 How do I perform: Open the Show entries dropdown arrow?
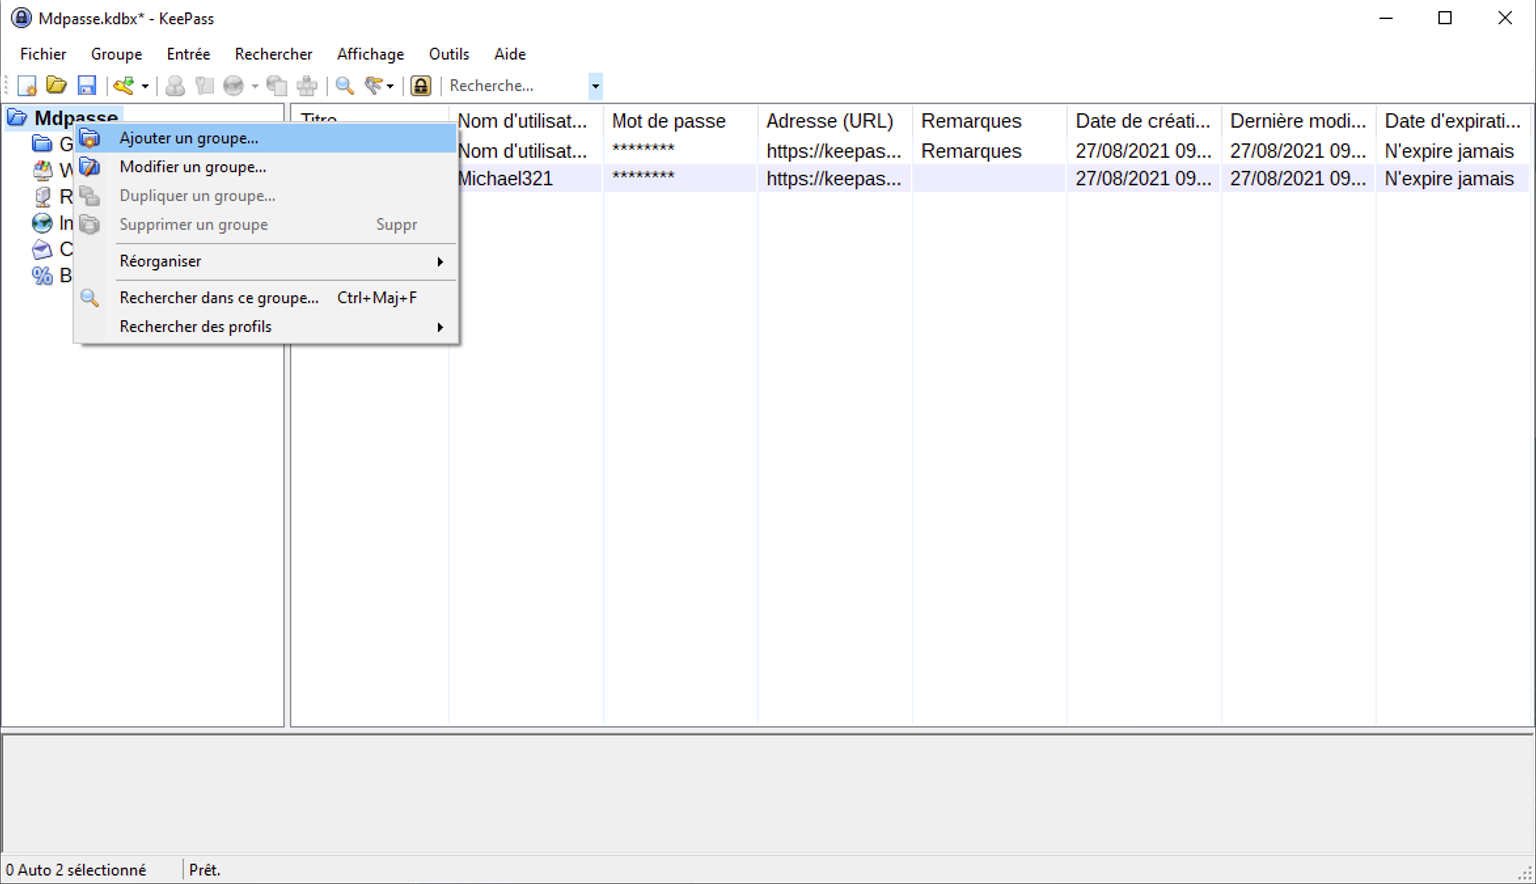(390, 86)
